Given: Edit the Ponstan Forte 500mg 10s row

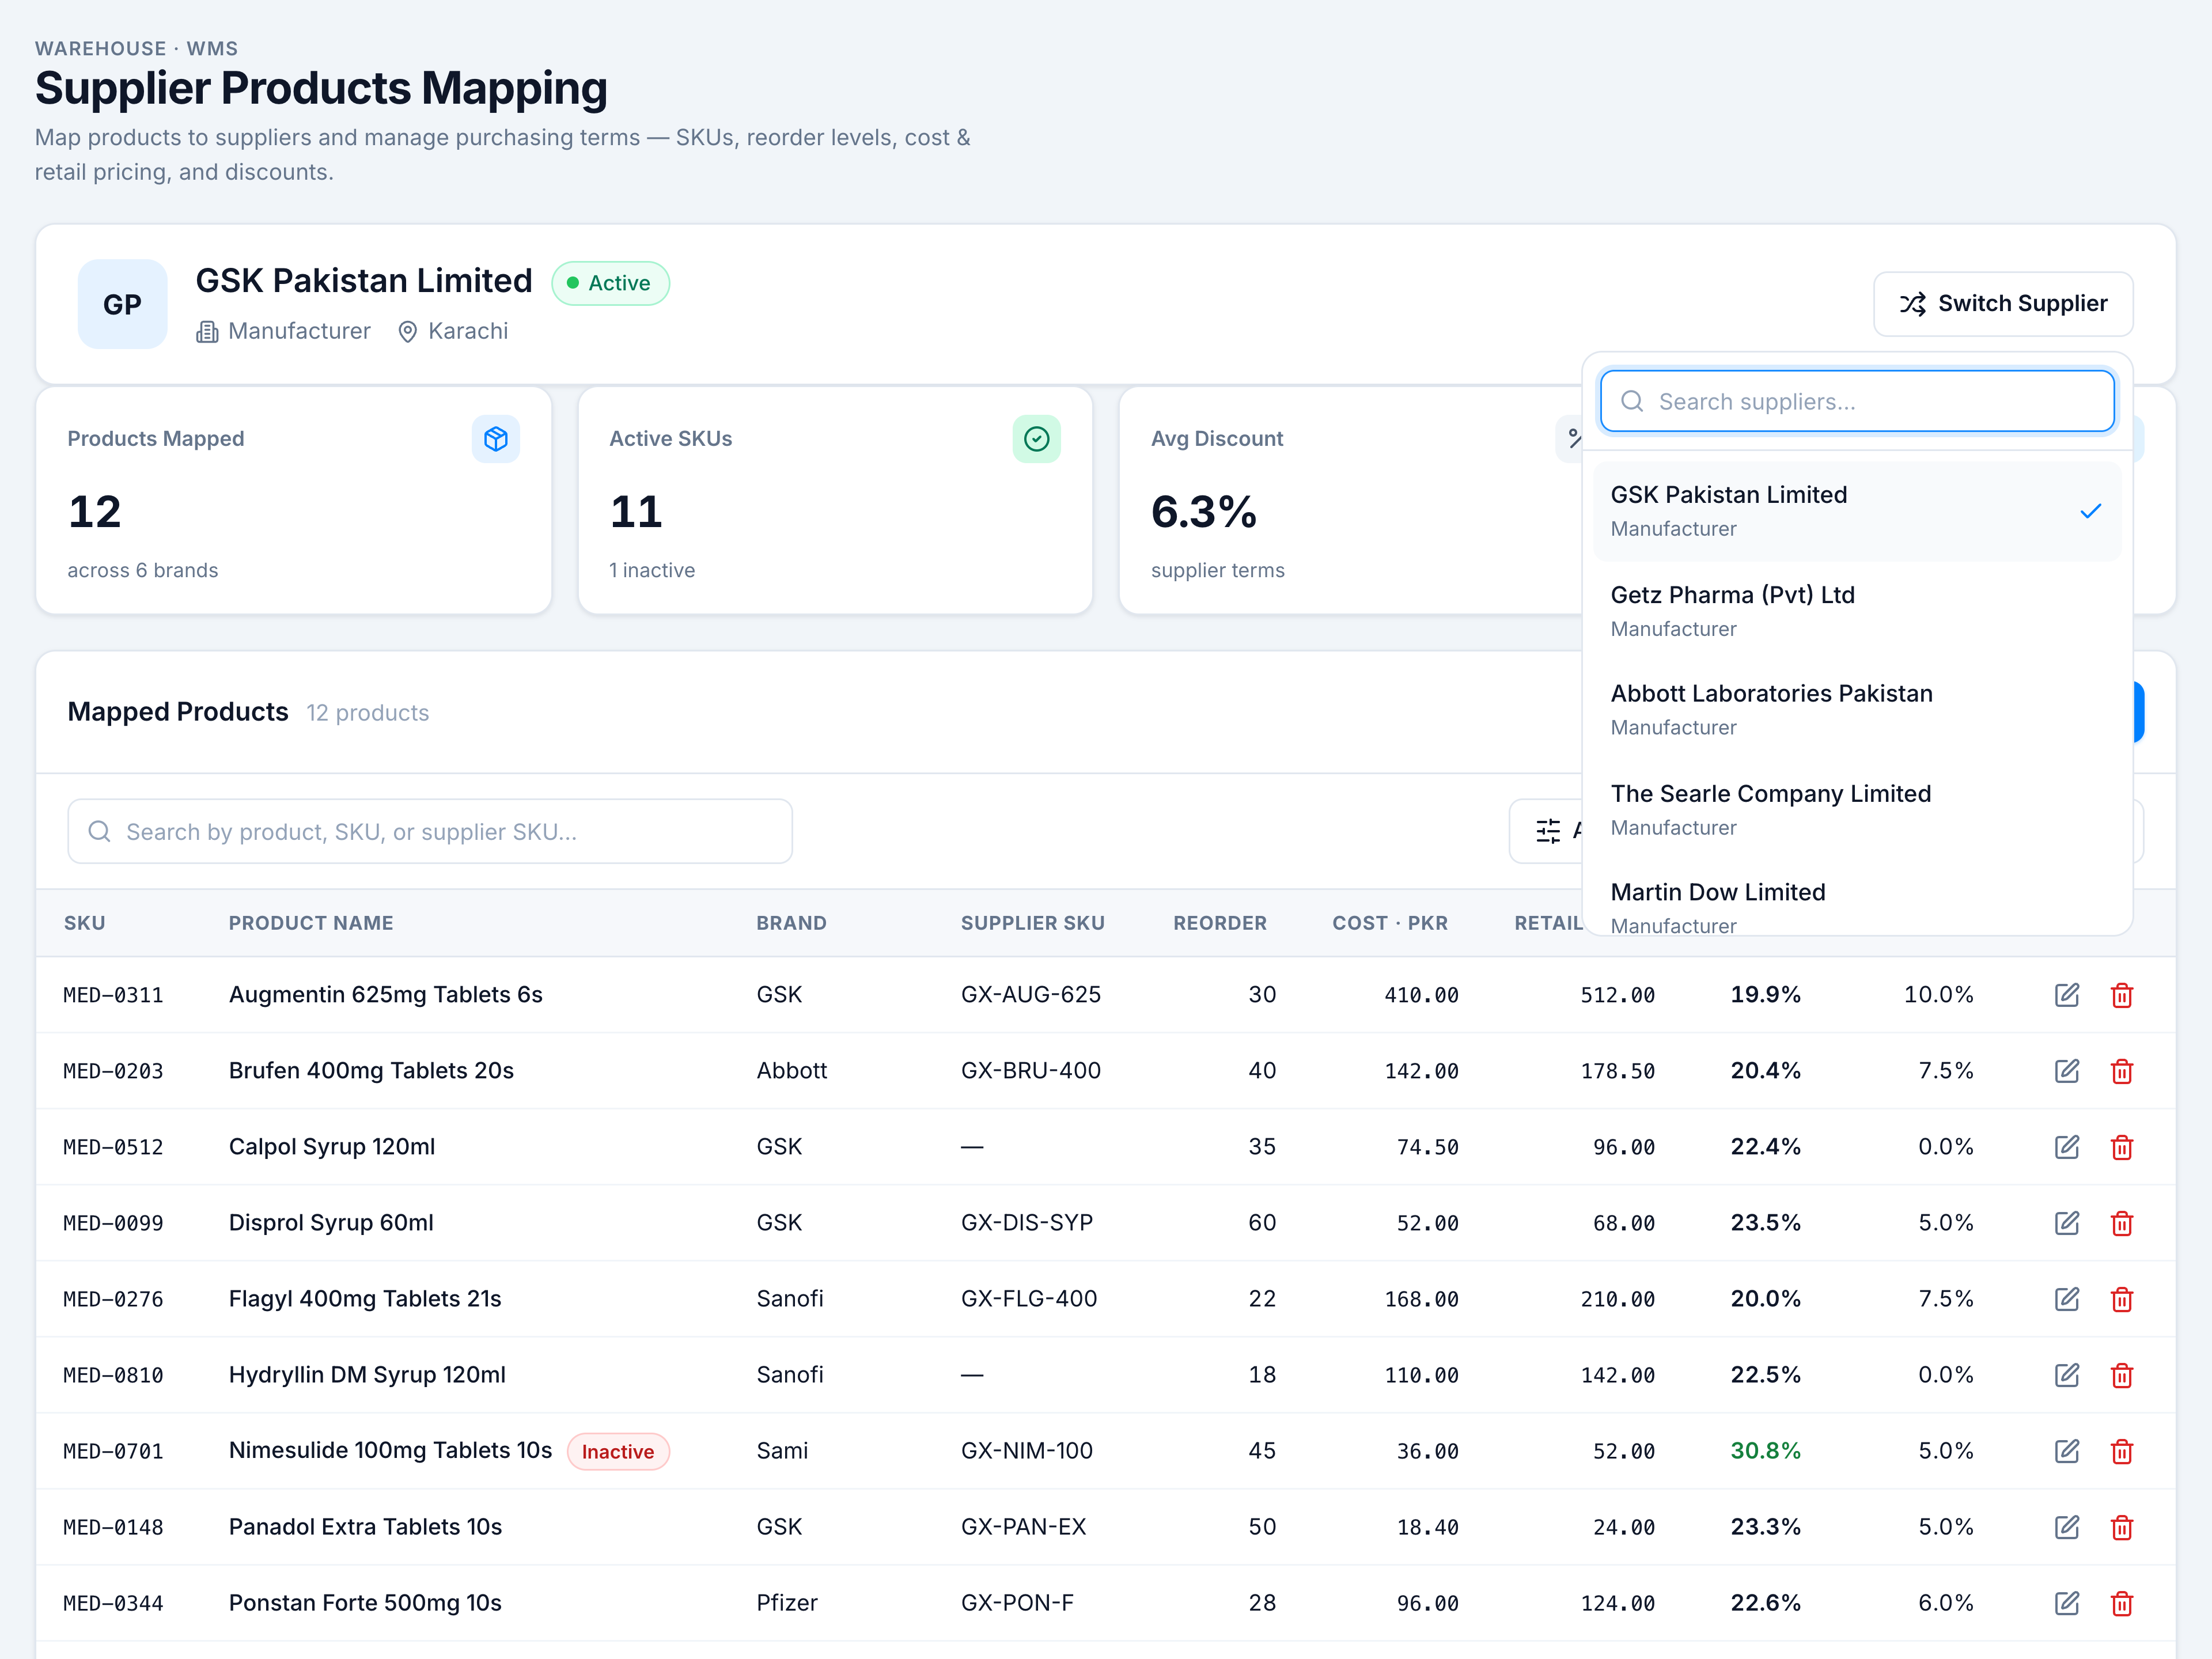Looking at the screenshot, I should point(2067,1603).
